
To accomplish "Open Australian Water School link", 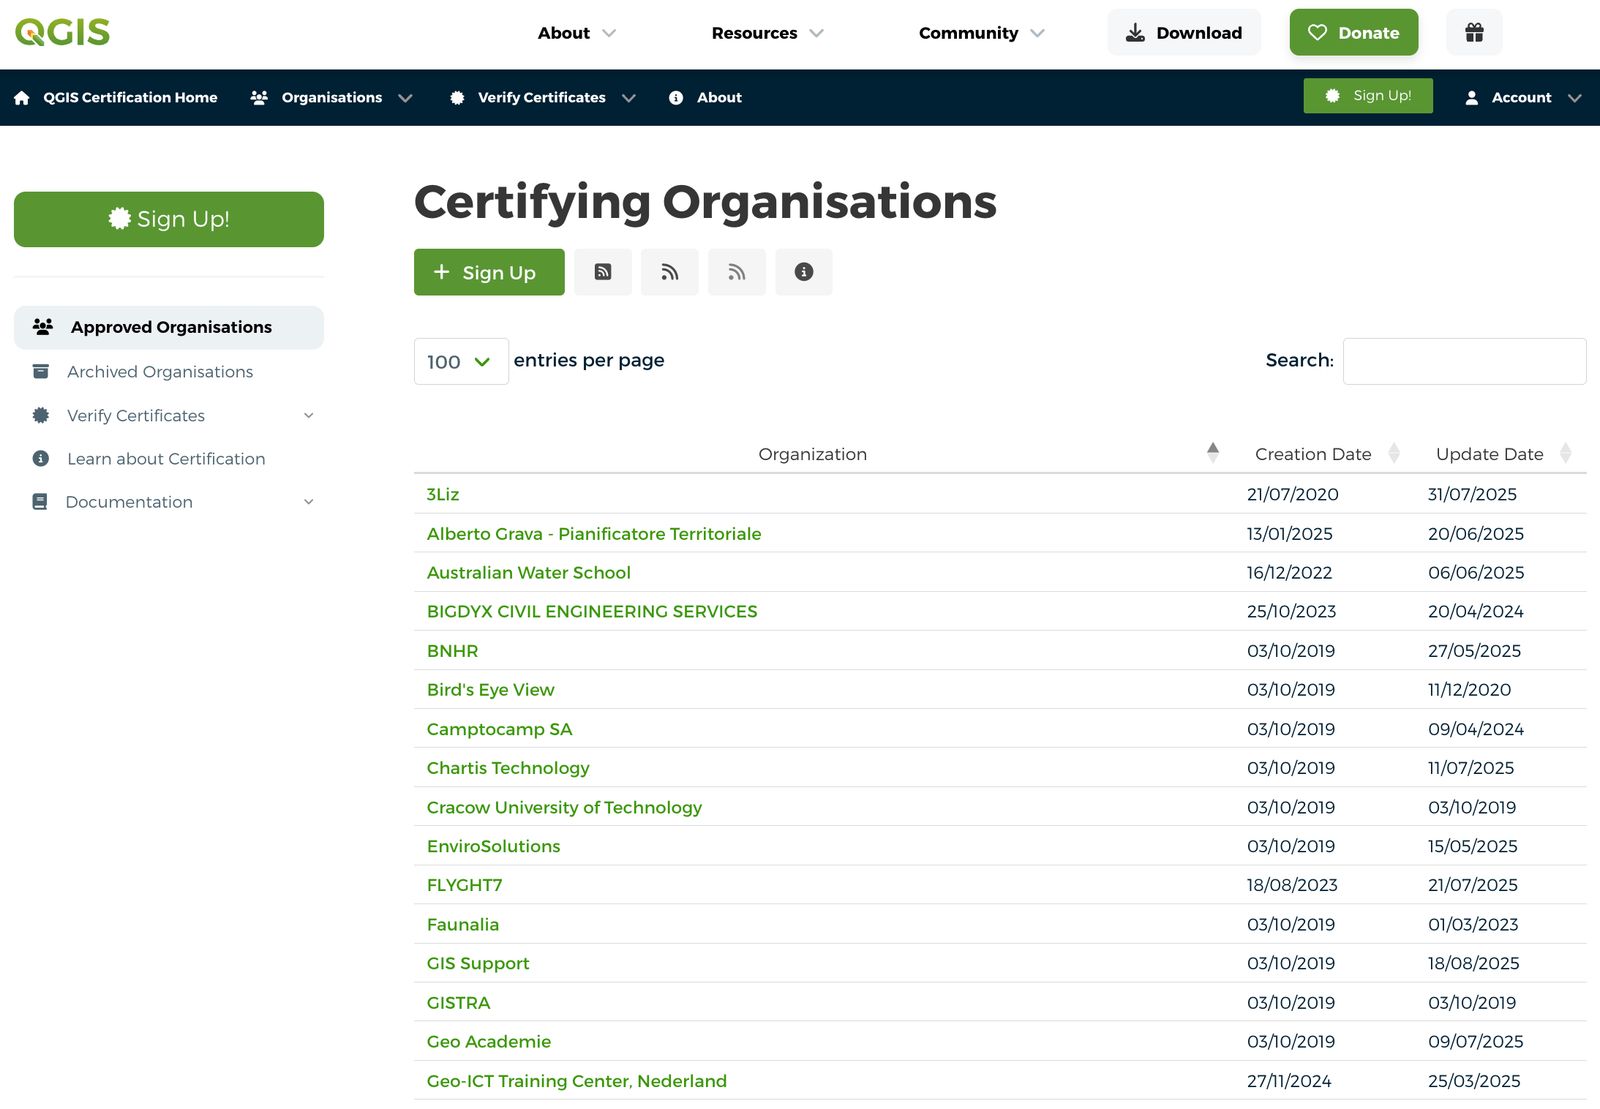I will (x=529, y=573).
